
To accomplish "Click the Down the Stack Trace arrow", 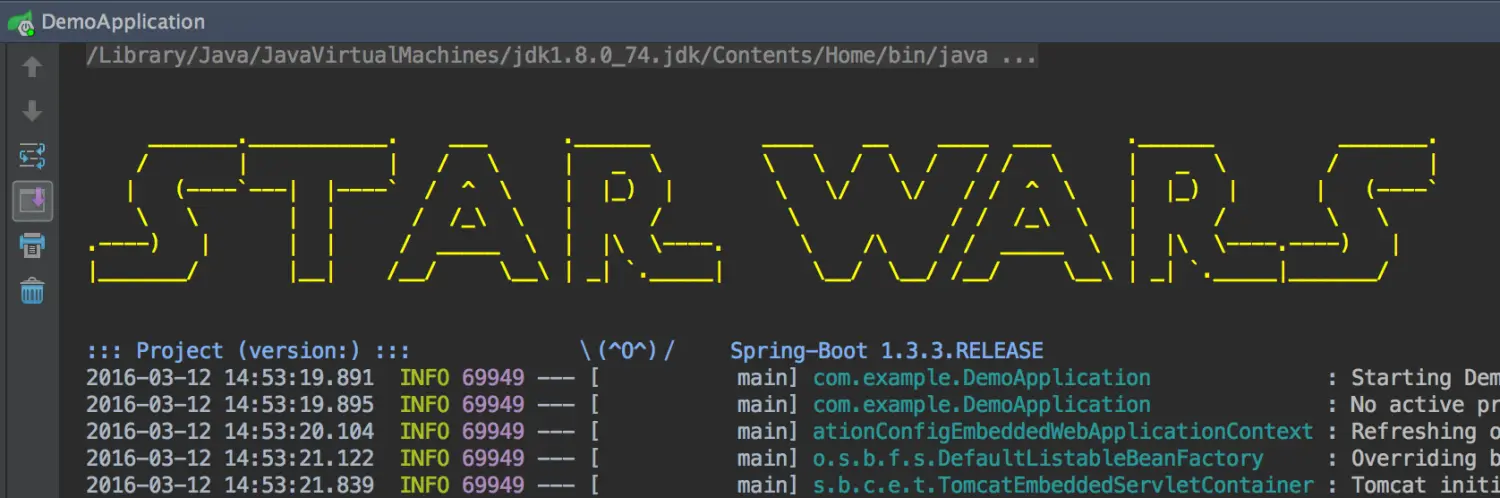I will (x=32, y=111).
